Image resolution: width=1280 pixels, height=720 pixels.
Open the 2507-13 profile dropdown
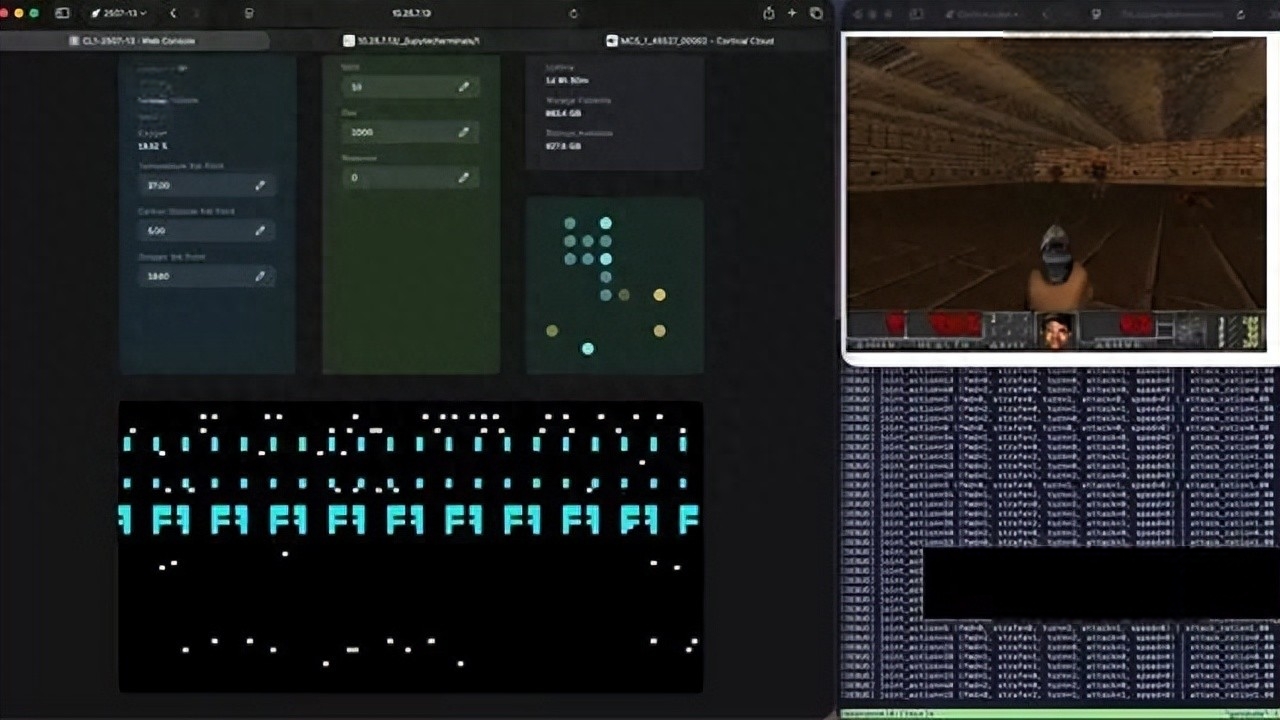[119, 13]
